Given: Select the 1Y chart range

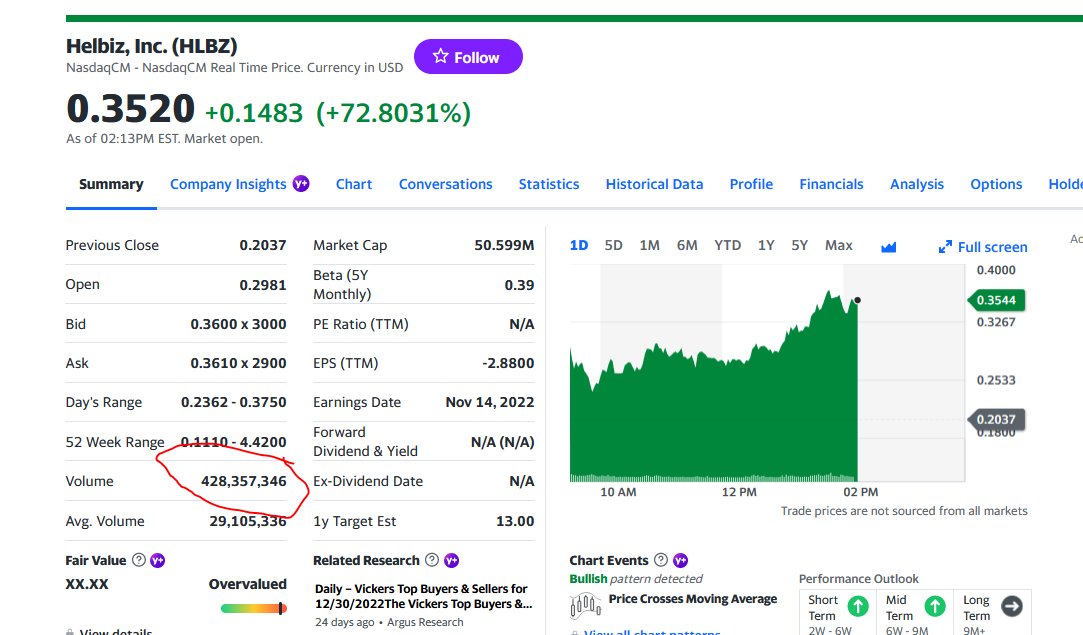Looking at the screenshot, I should 766,245.
